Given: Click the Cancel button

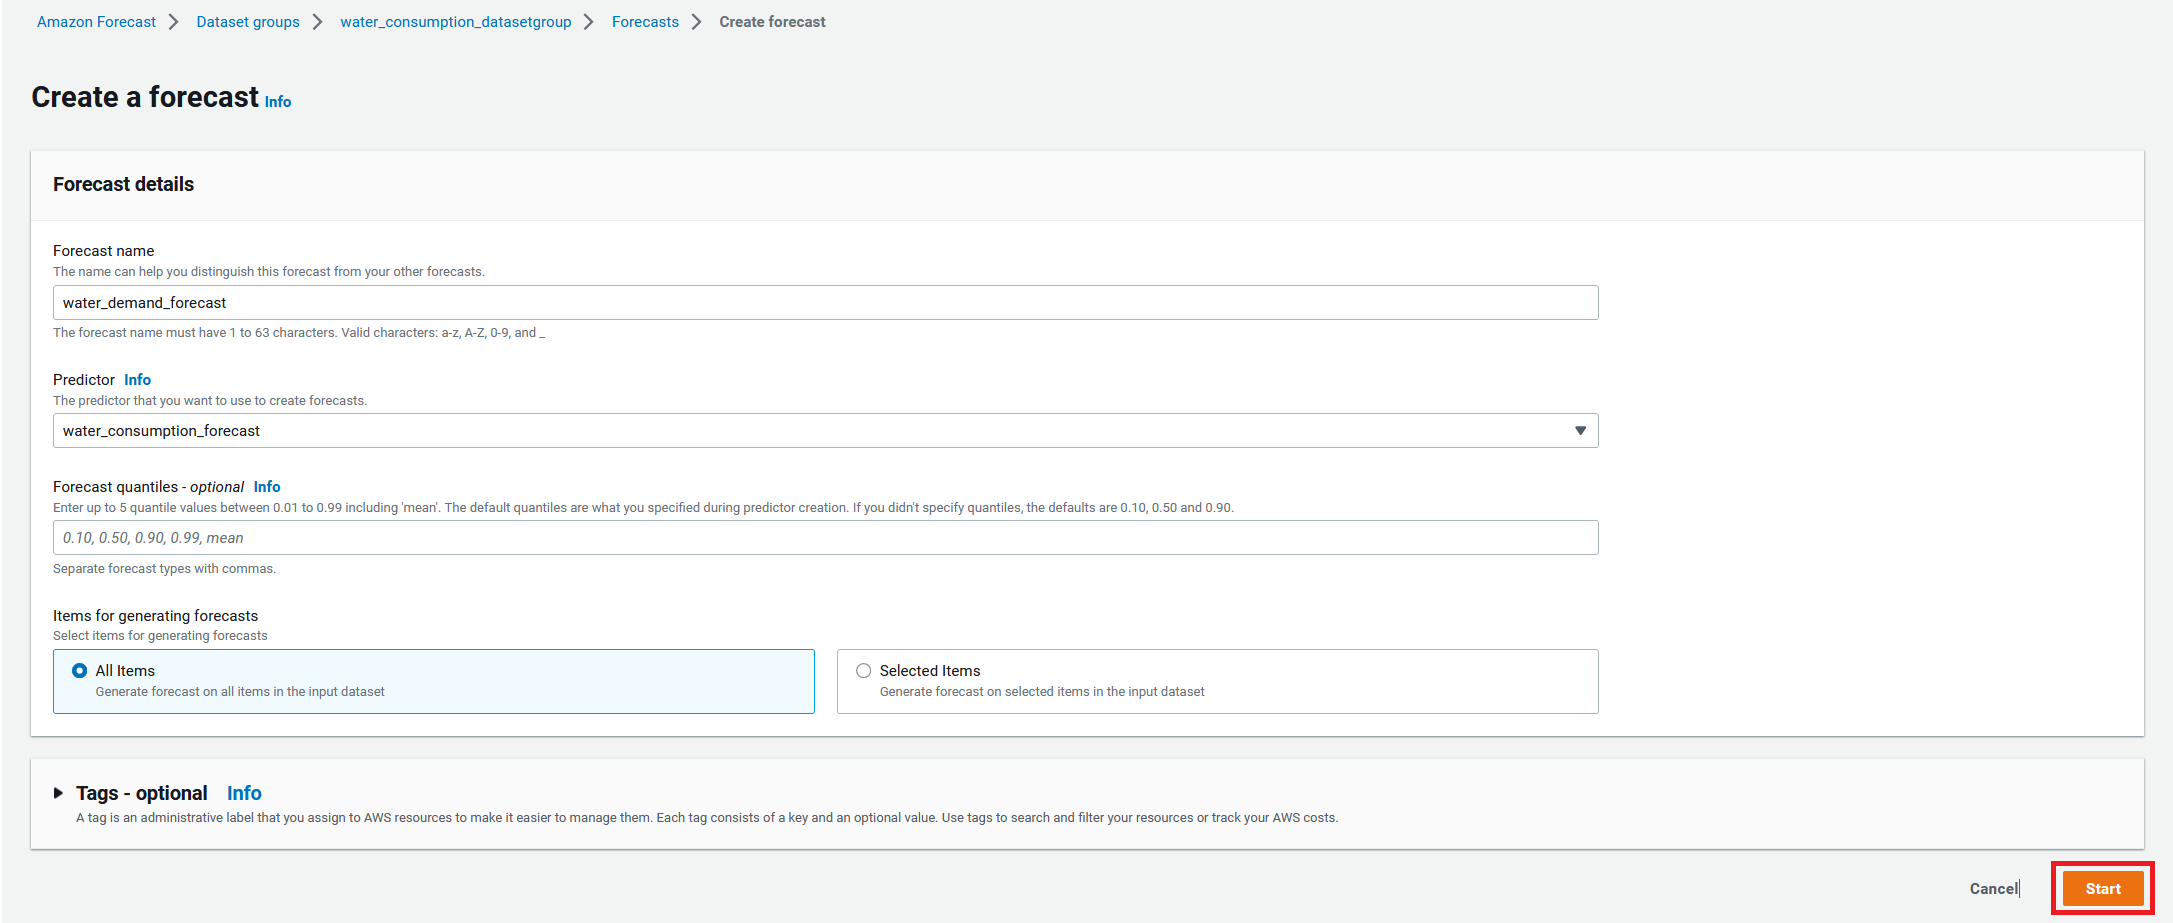Looking at the screenshot, I should coord(1994,888).
